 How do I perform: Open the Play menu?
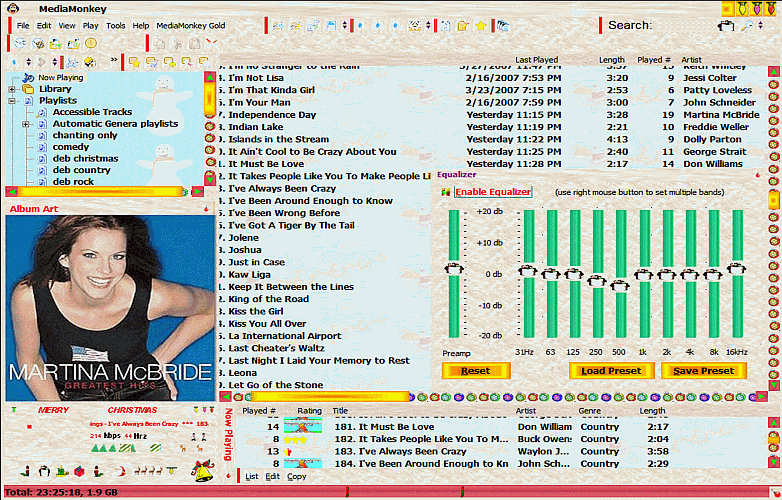pyautogui.click(x=91, y=25)
